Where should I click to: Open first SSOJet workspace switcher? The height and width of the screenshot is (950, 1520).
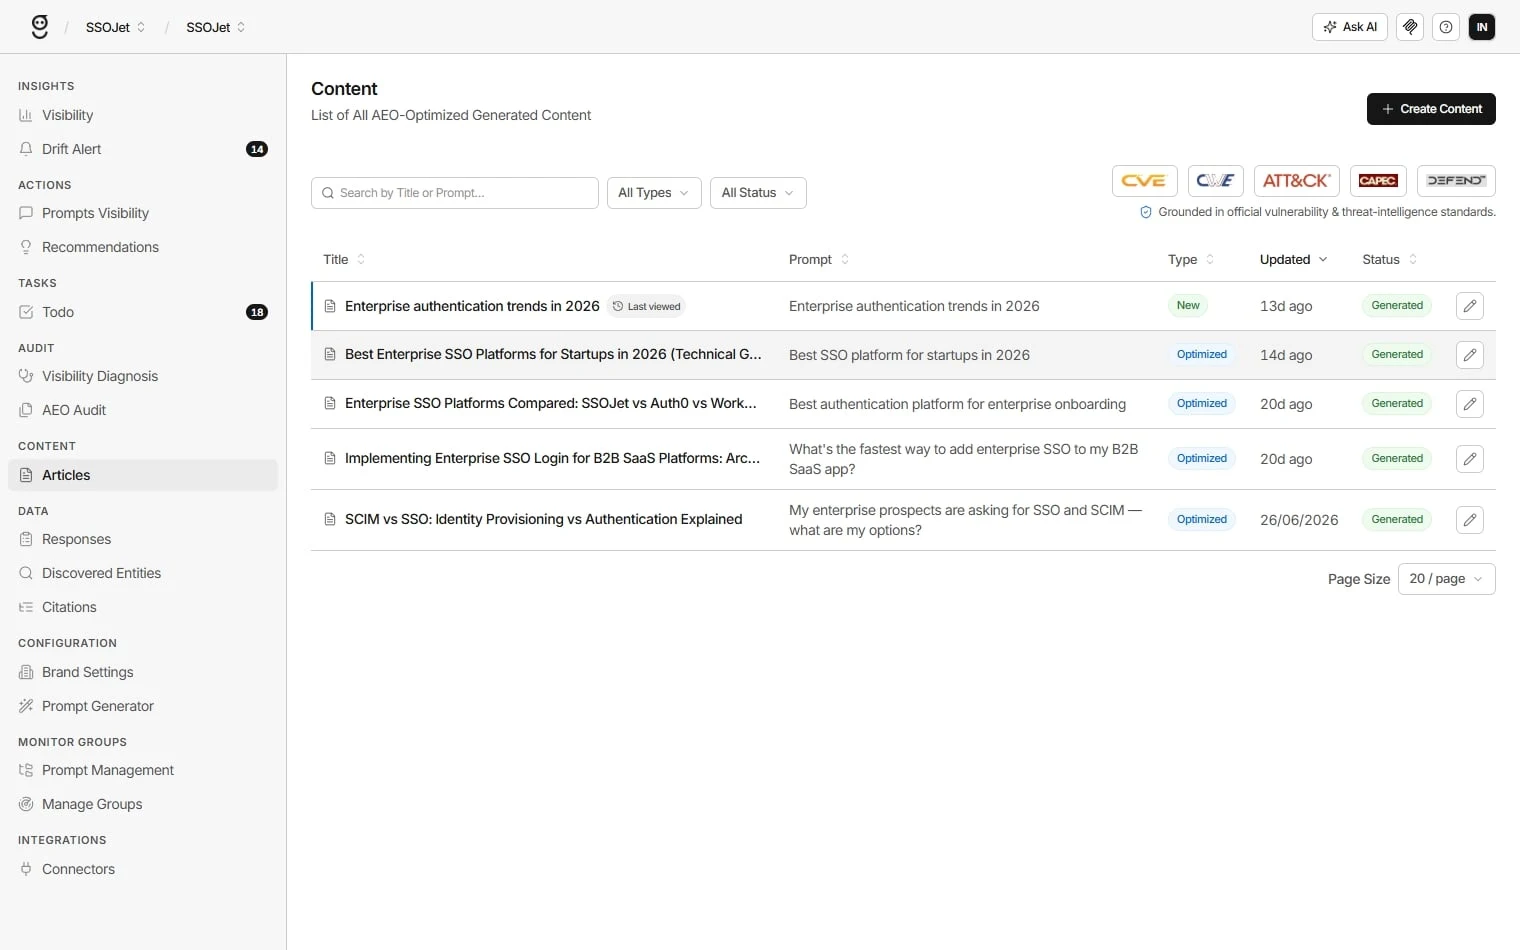pyautogui.click(x=116, y=27)
